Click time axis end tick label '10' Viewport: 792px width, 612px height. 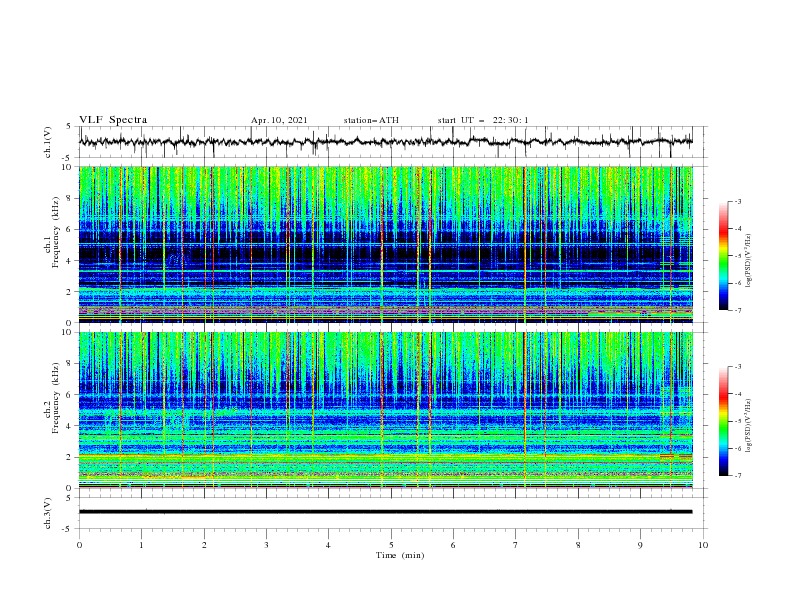click(703, 545)
